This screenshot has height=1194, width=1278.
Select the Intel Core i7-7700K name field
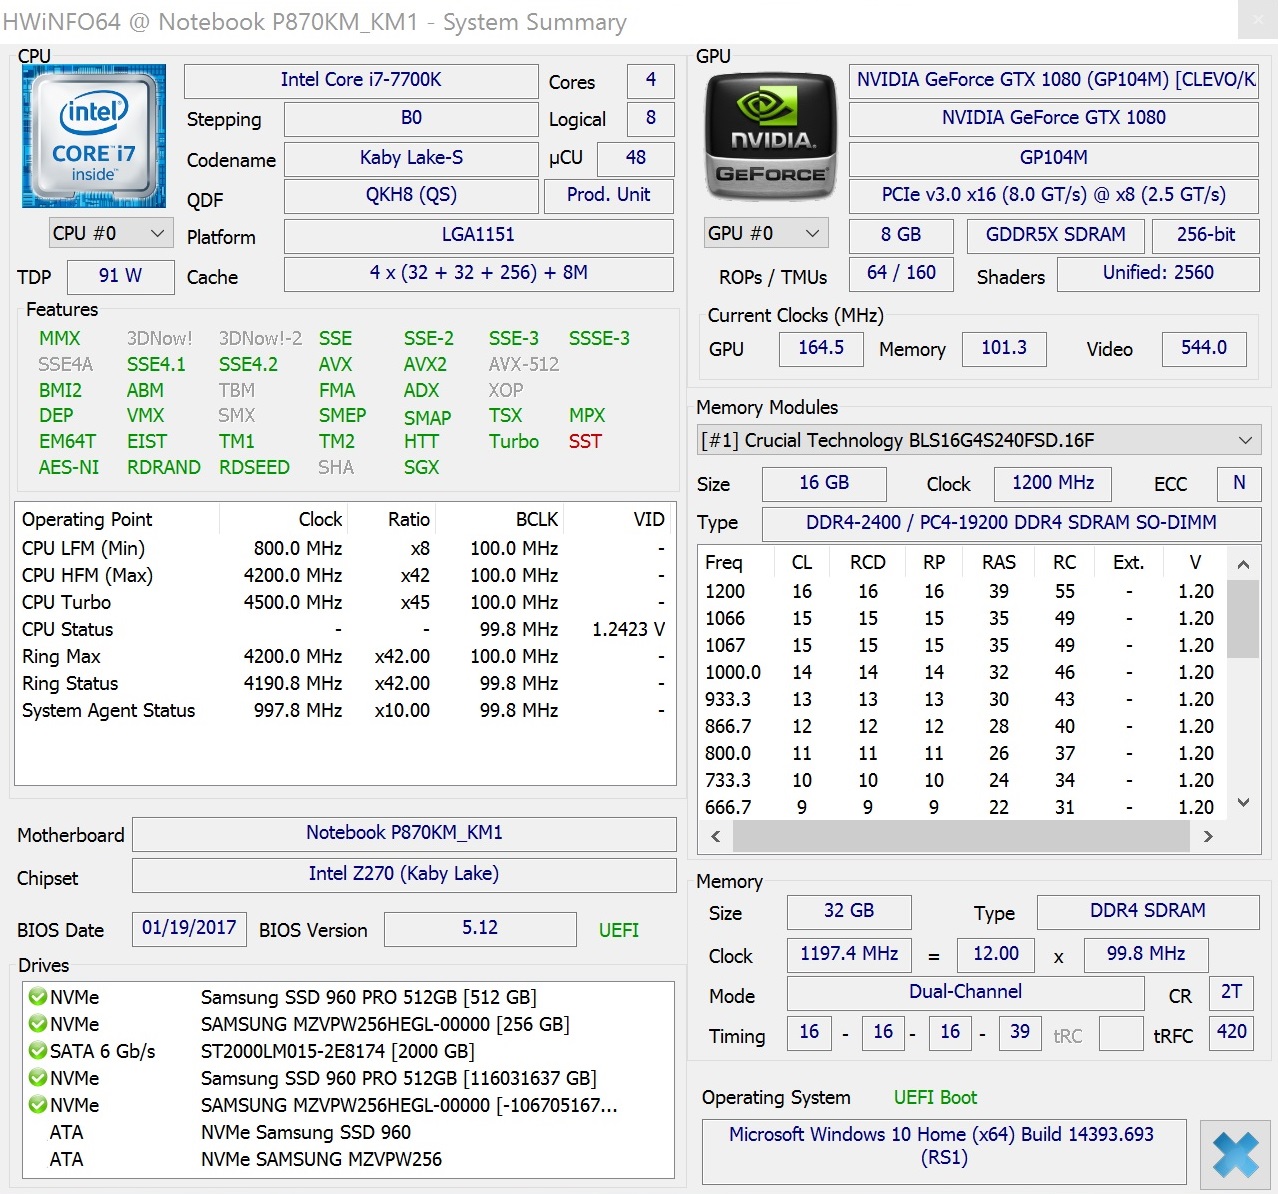[x=361, y=80]
